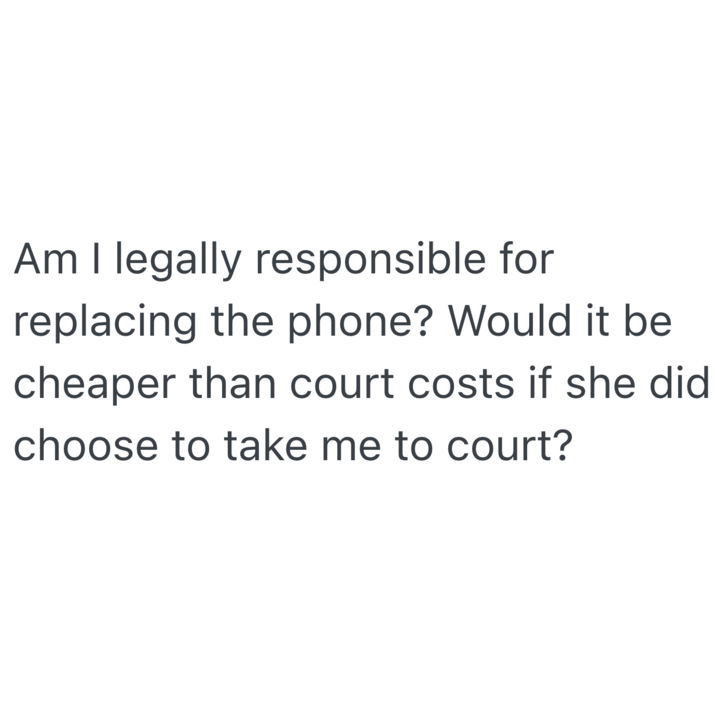Click the word "costs"
The image size is (716, 716).
coord(461,384)
